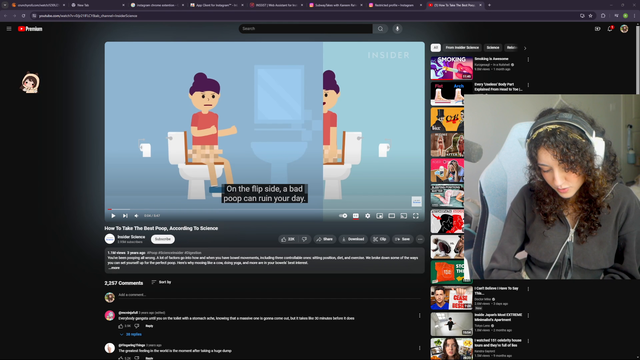
Task: Toggle closed captions in the player
Action: click(356, 216)
